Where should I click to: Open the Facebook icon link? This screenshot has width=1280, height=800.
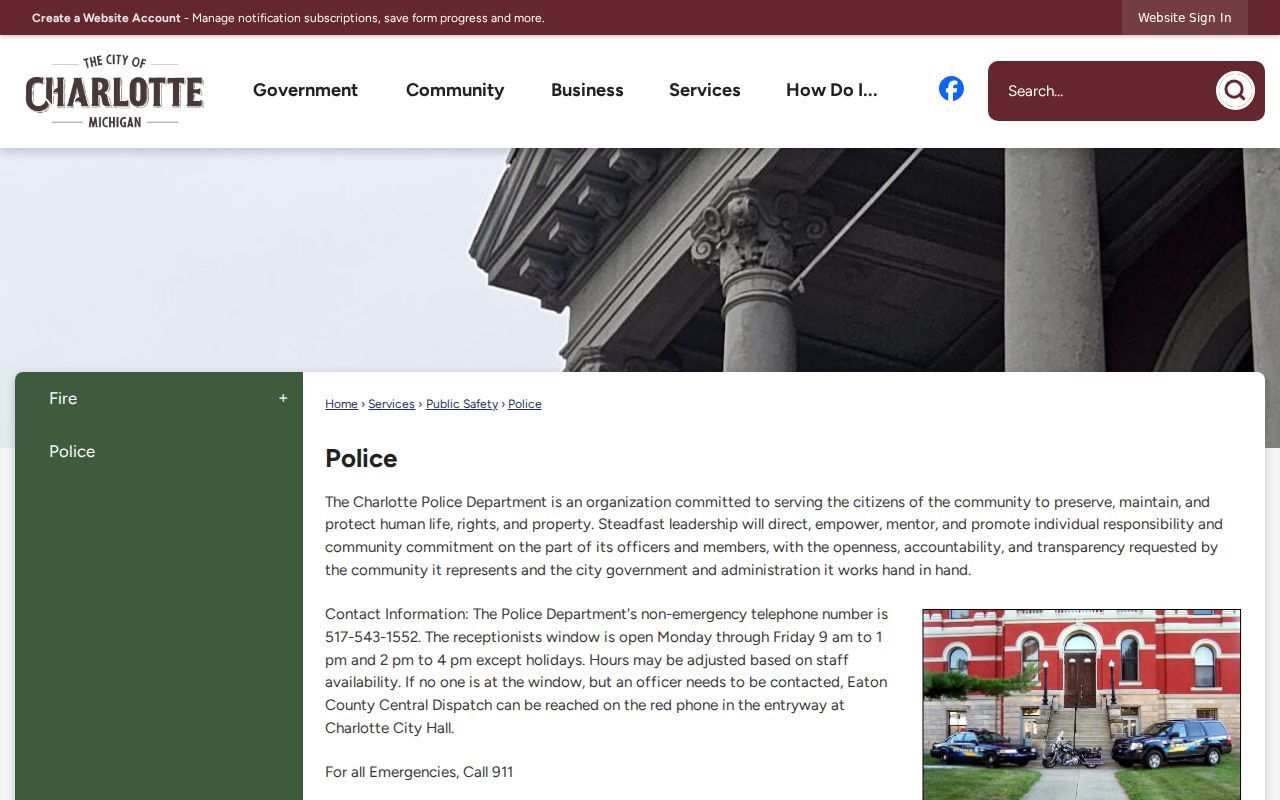tap(951, 89)
